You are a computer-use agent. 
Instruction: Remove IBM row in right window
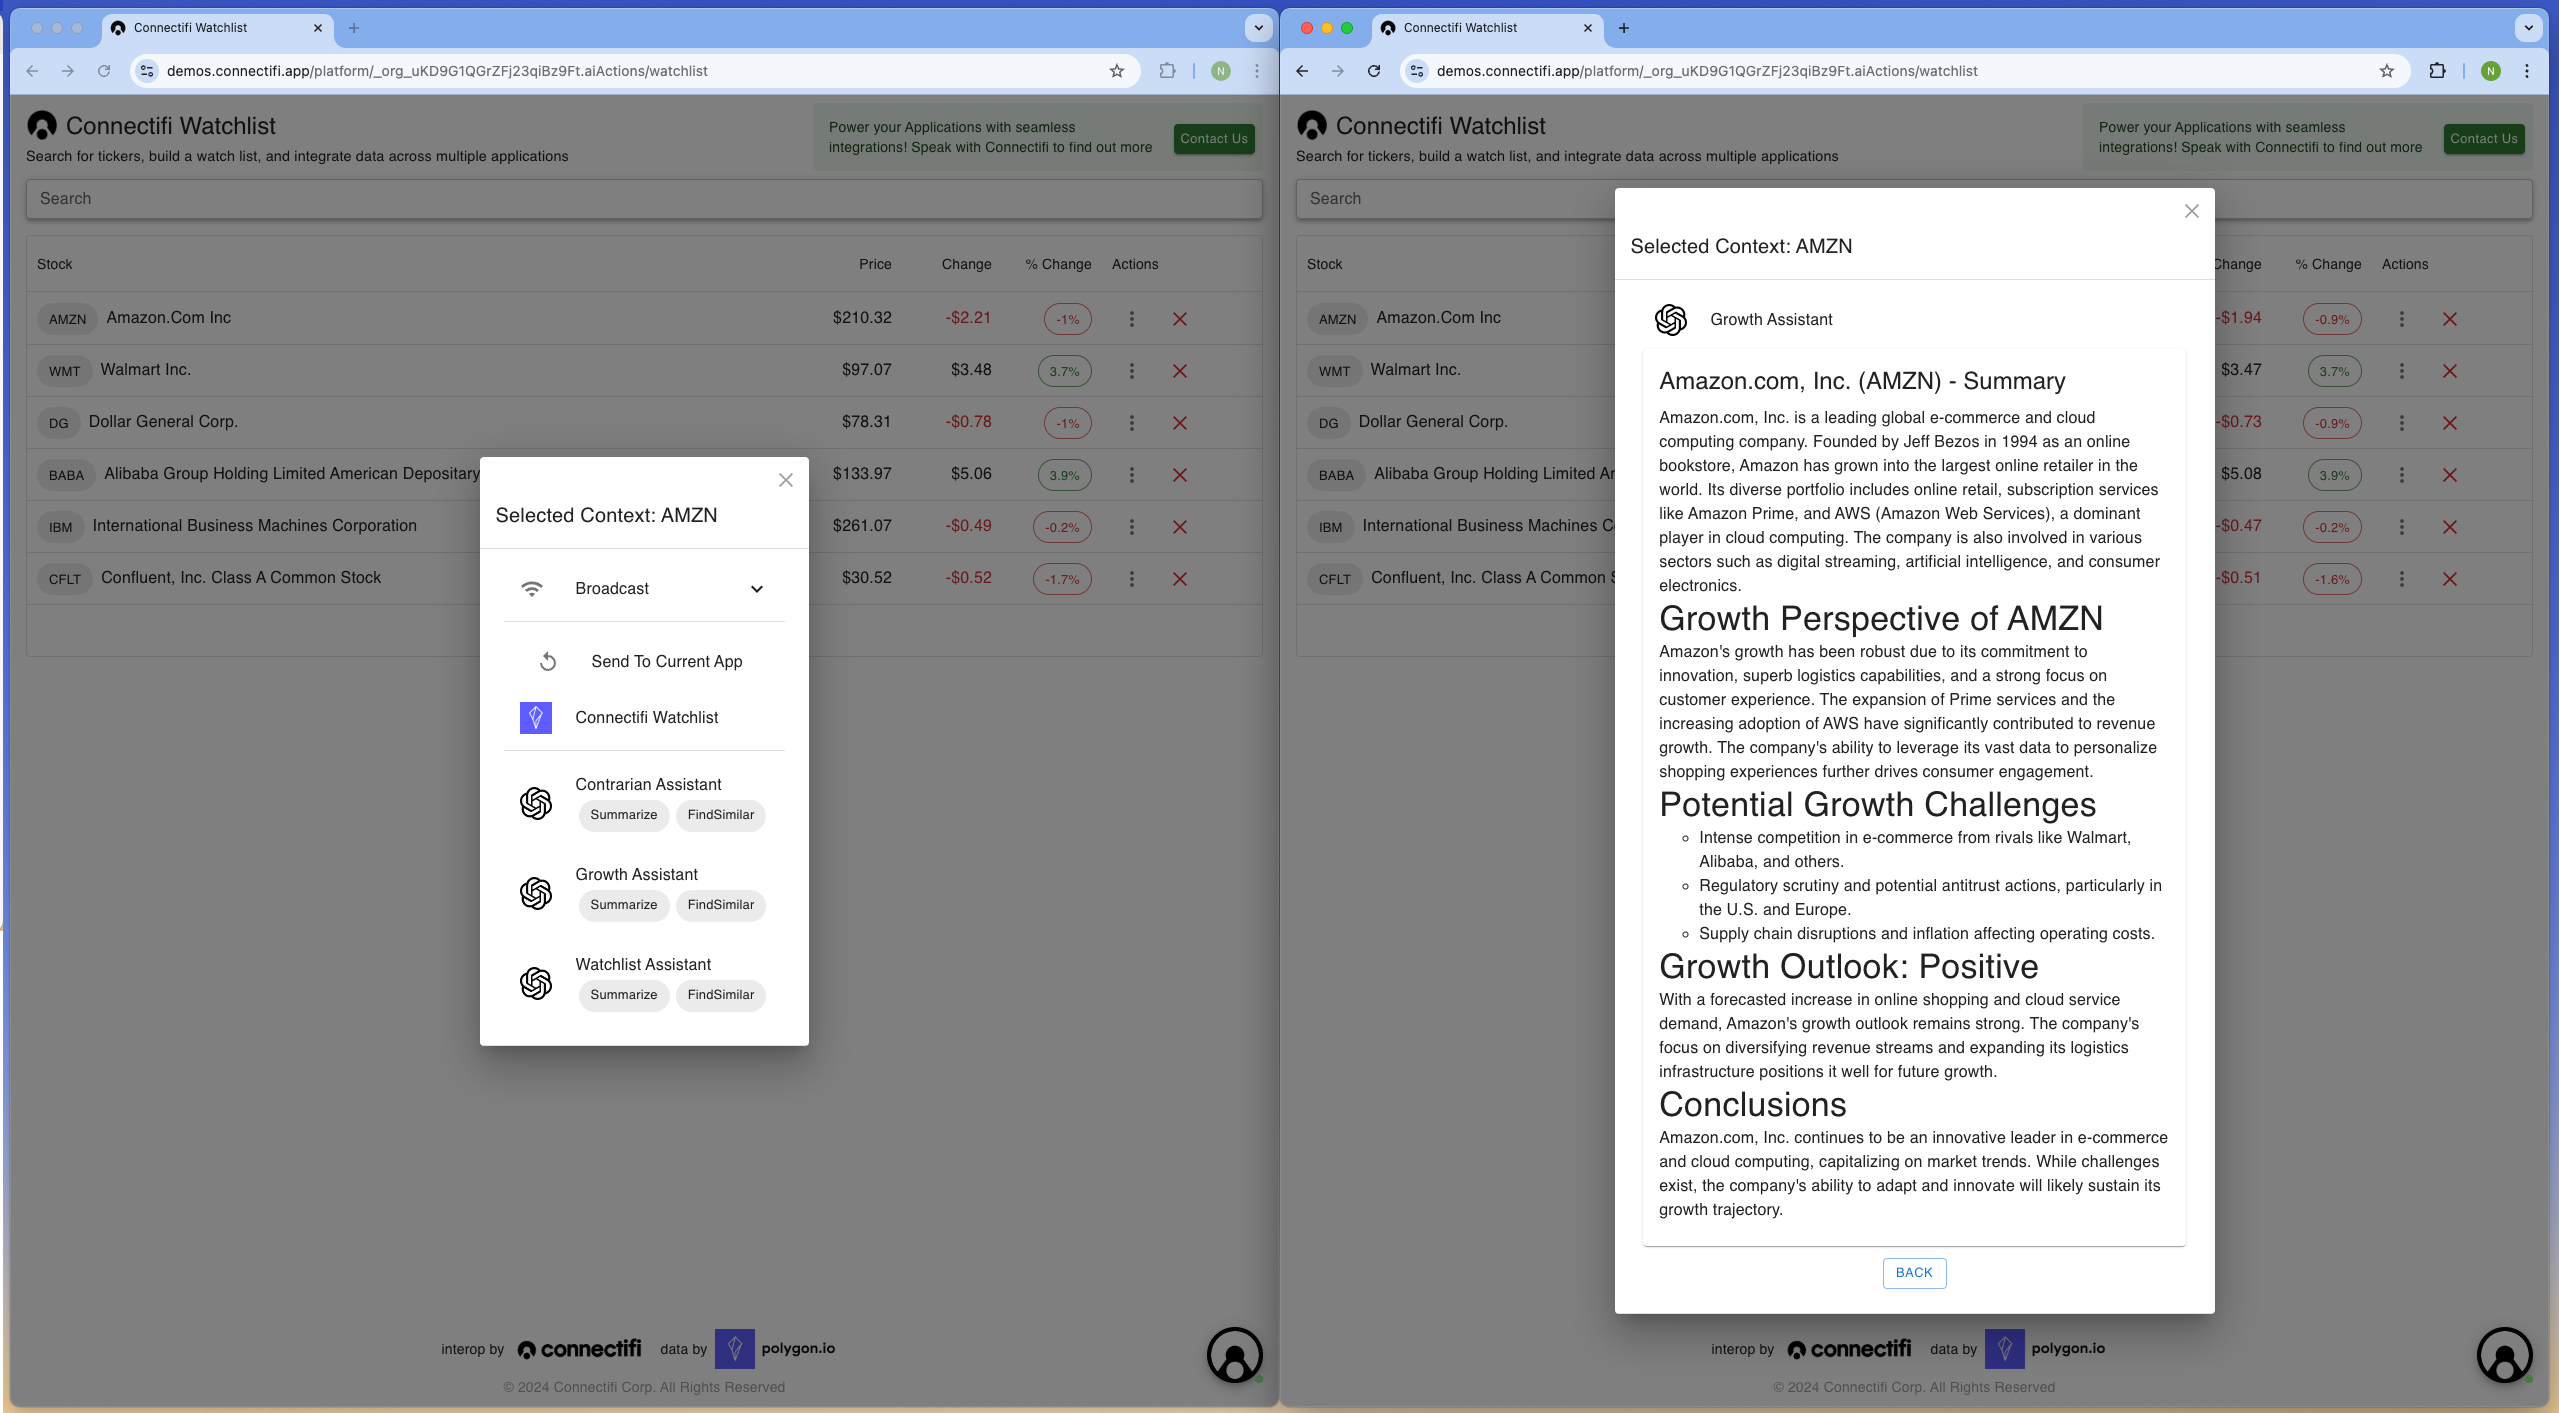point(2450,527)
